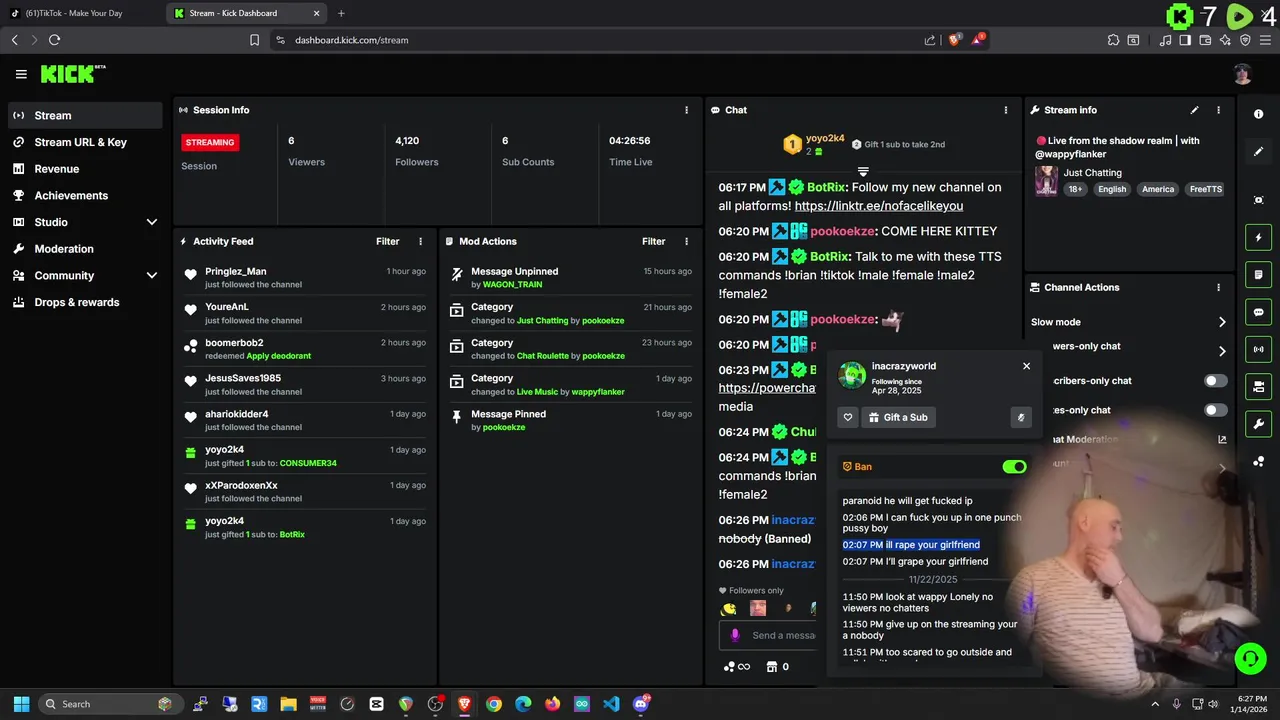Click the info icon in the right sidebar
1280x720 pixels.
(x=1259, y=115)
